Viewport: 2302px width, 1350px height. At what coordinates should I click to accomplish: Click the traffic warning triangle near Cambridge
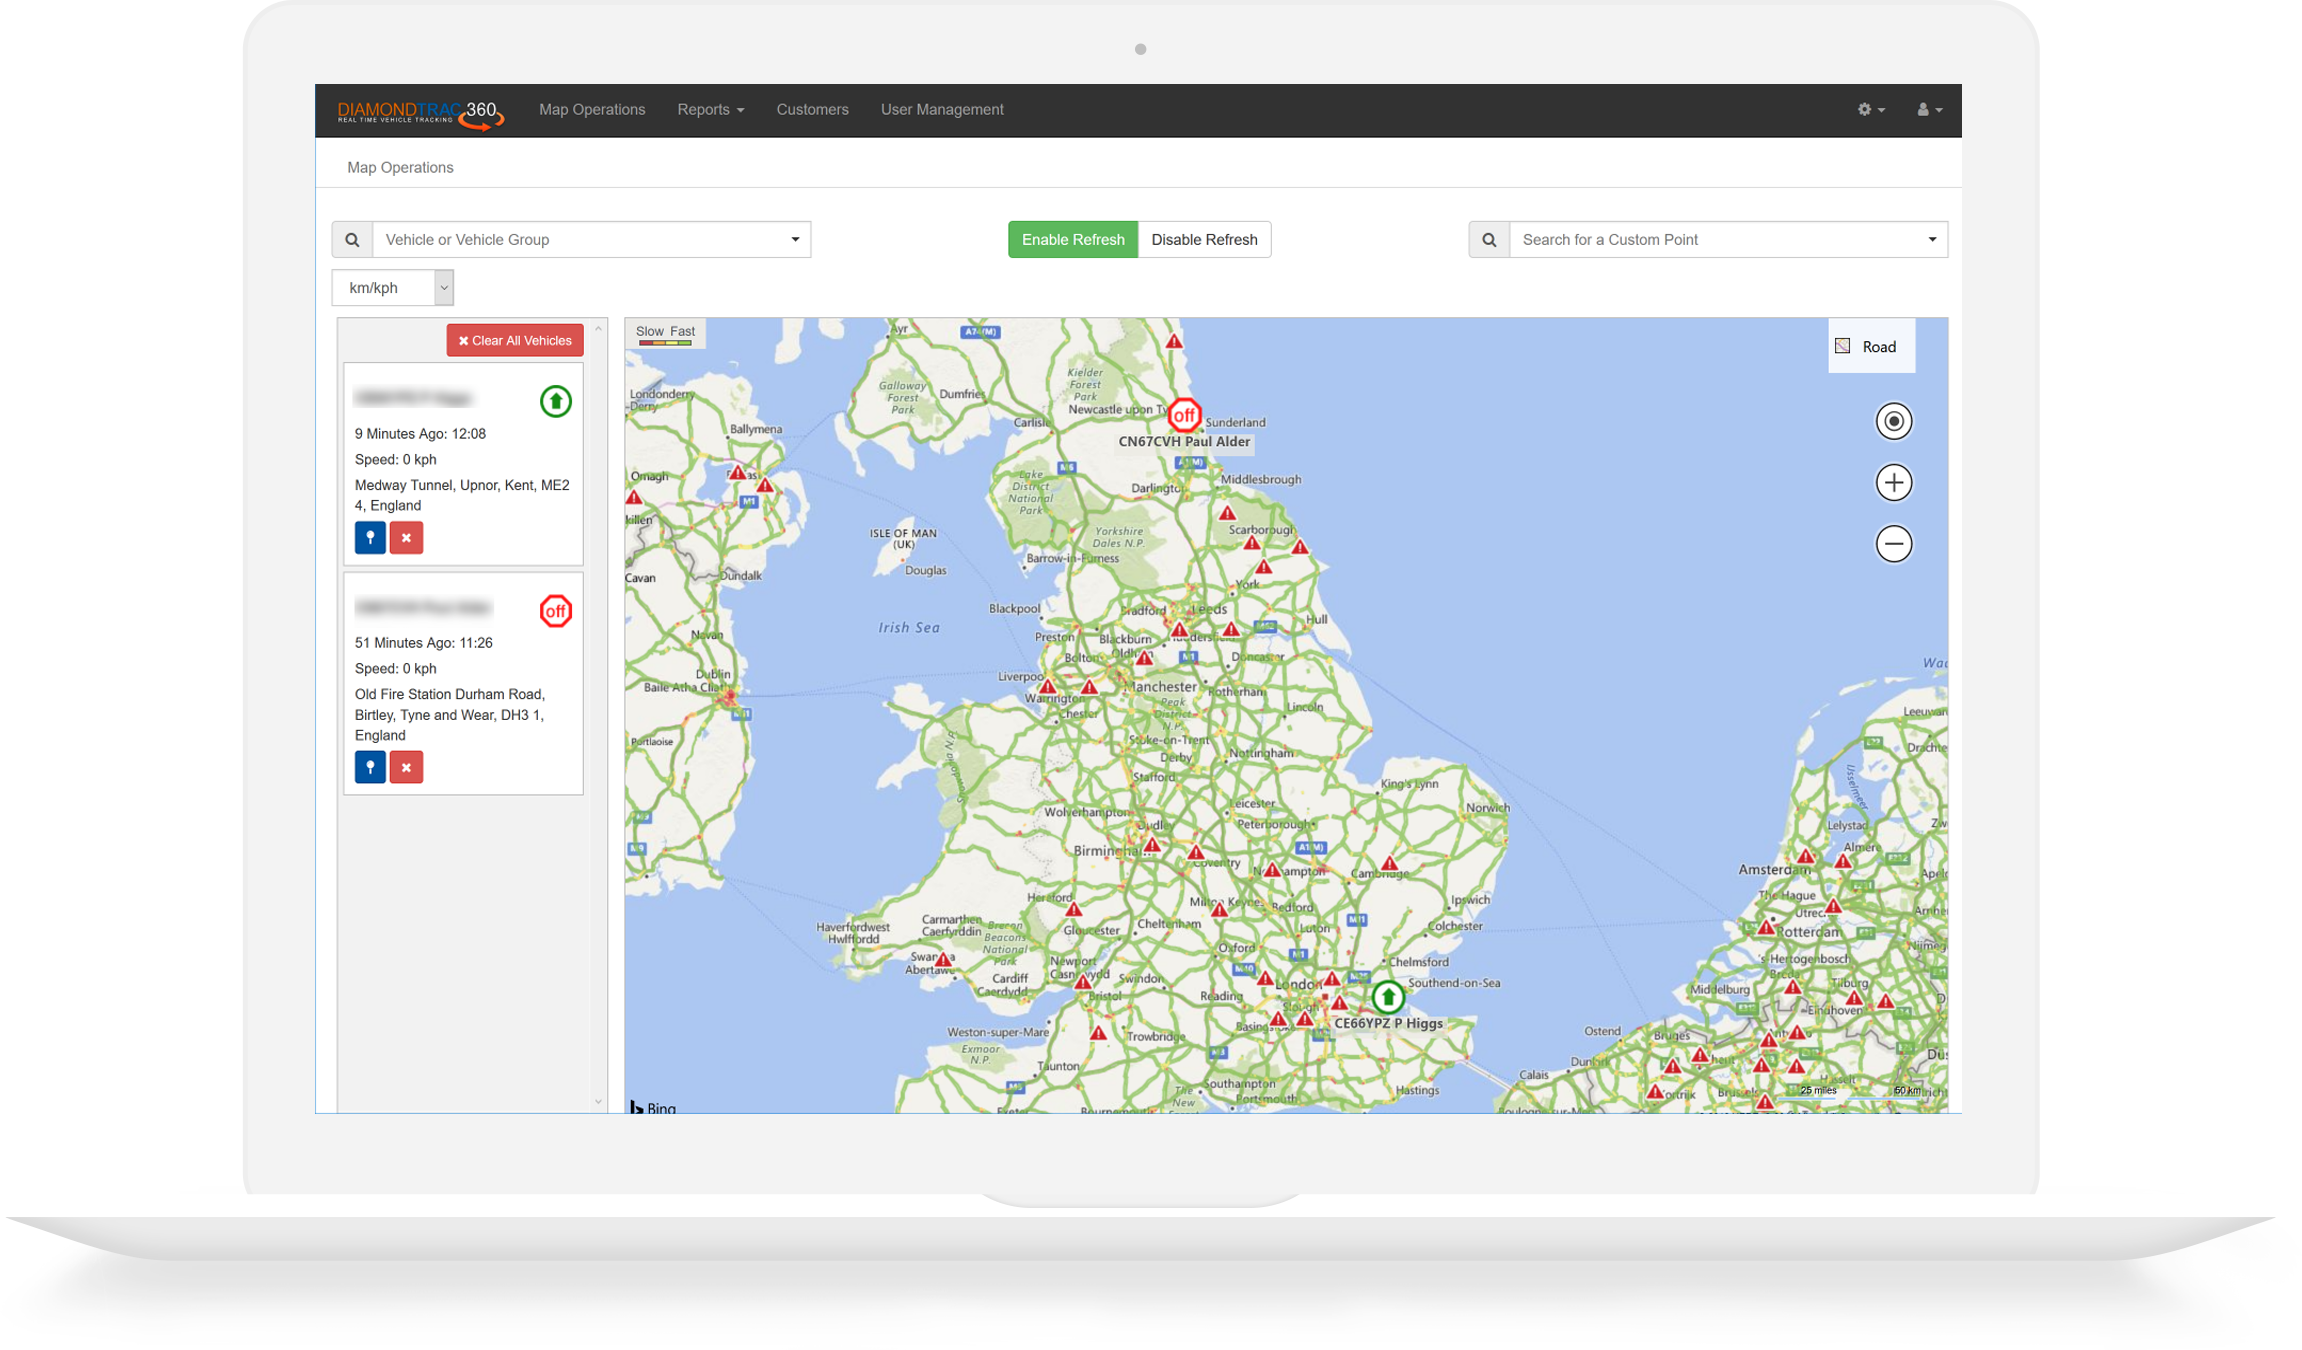(1389, 863)
